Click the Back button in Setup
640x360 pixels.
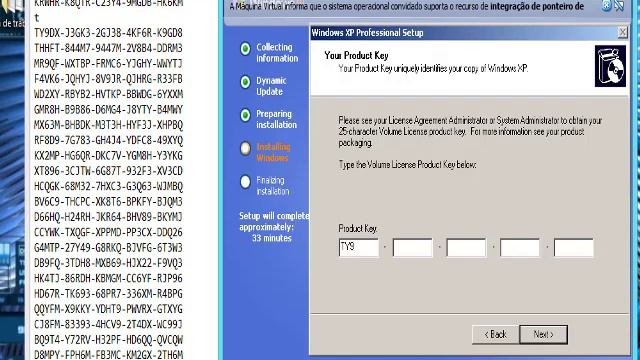coord(496,334)
